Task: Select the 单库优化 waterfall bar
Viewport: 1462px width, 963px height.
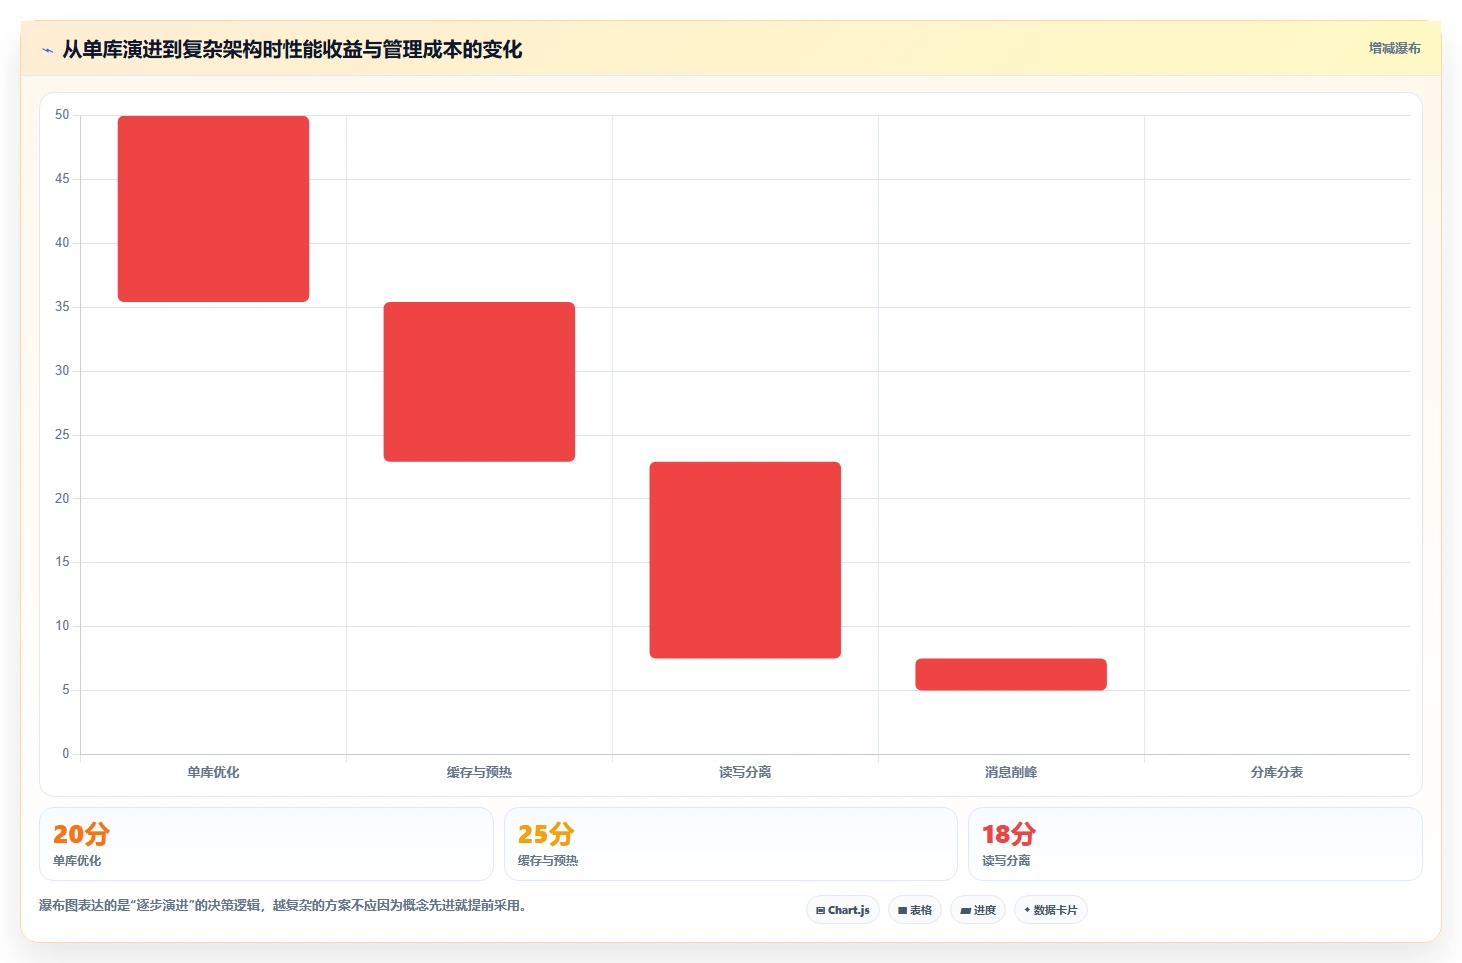Action: [x=213, y=209]
